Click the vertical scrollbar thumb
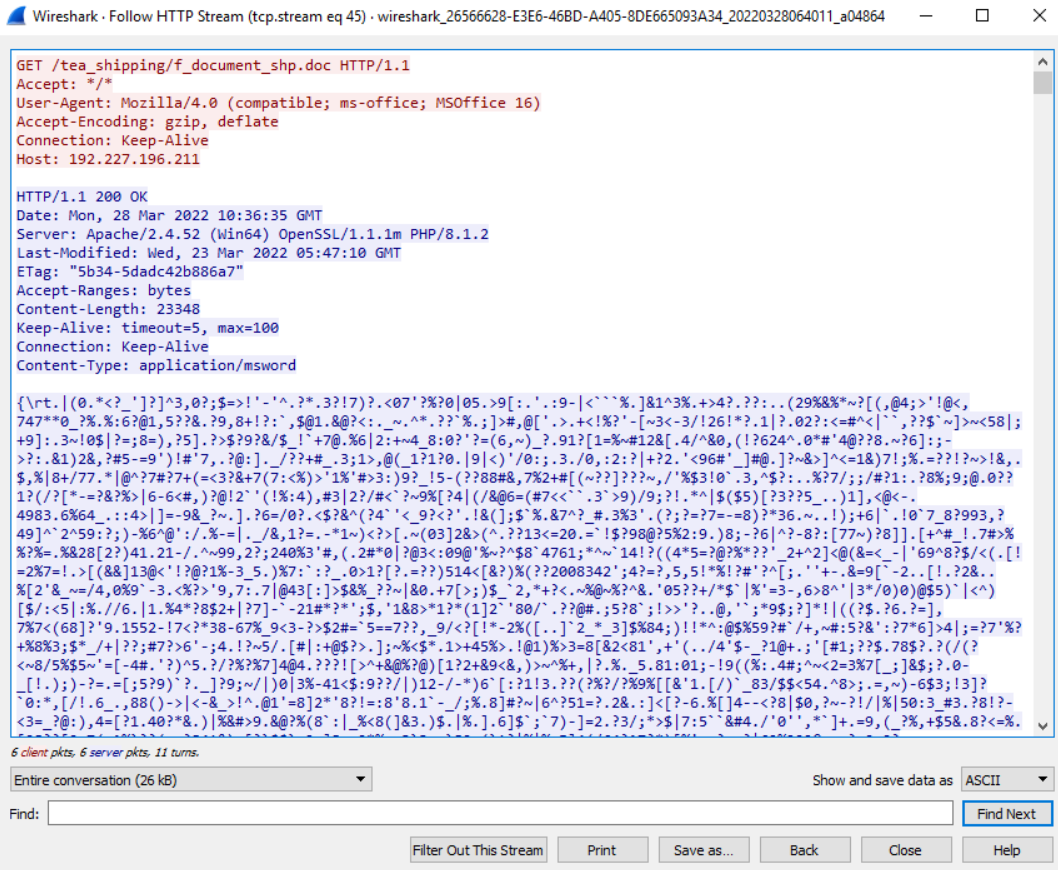This screenshot has width=1058, height=870. point(1042,82)
